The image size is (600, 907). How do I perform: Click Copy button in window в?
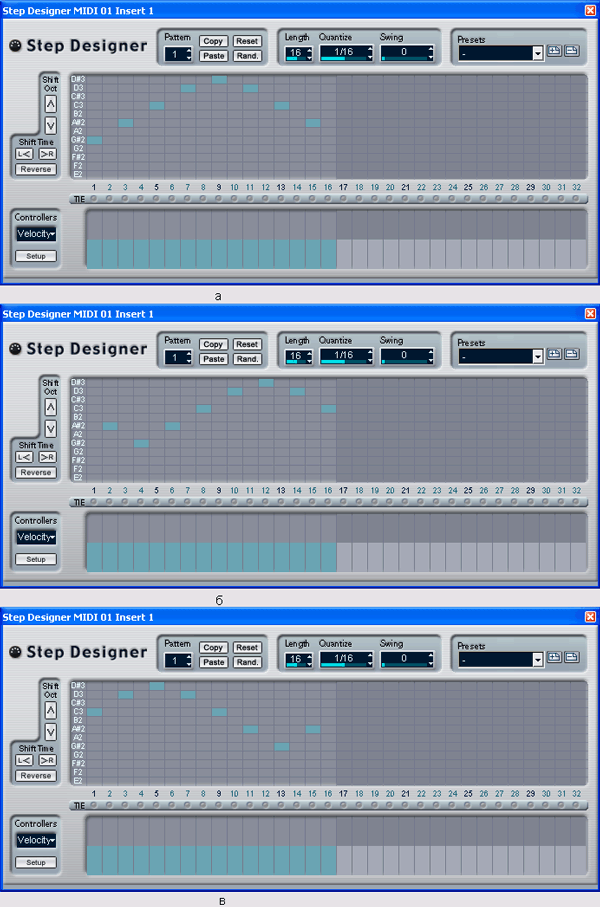click(x=213, y=647)
